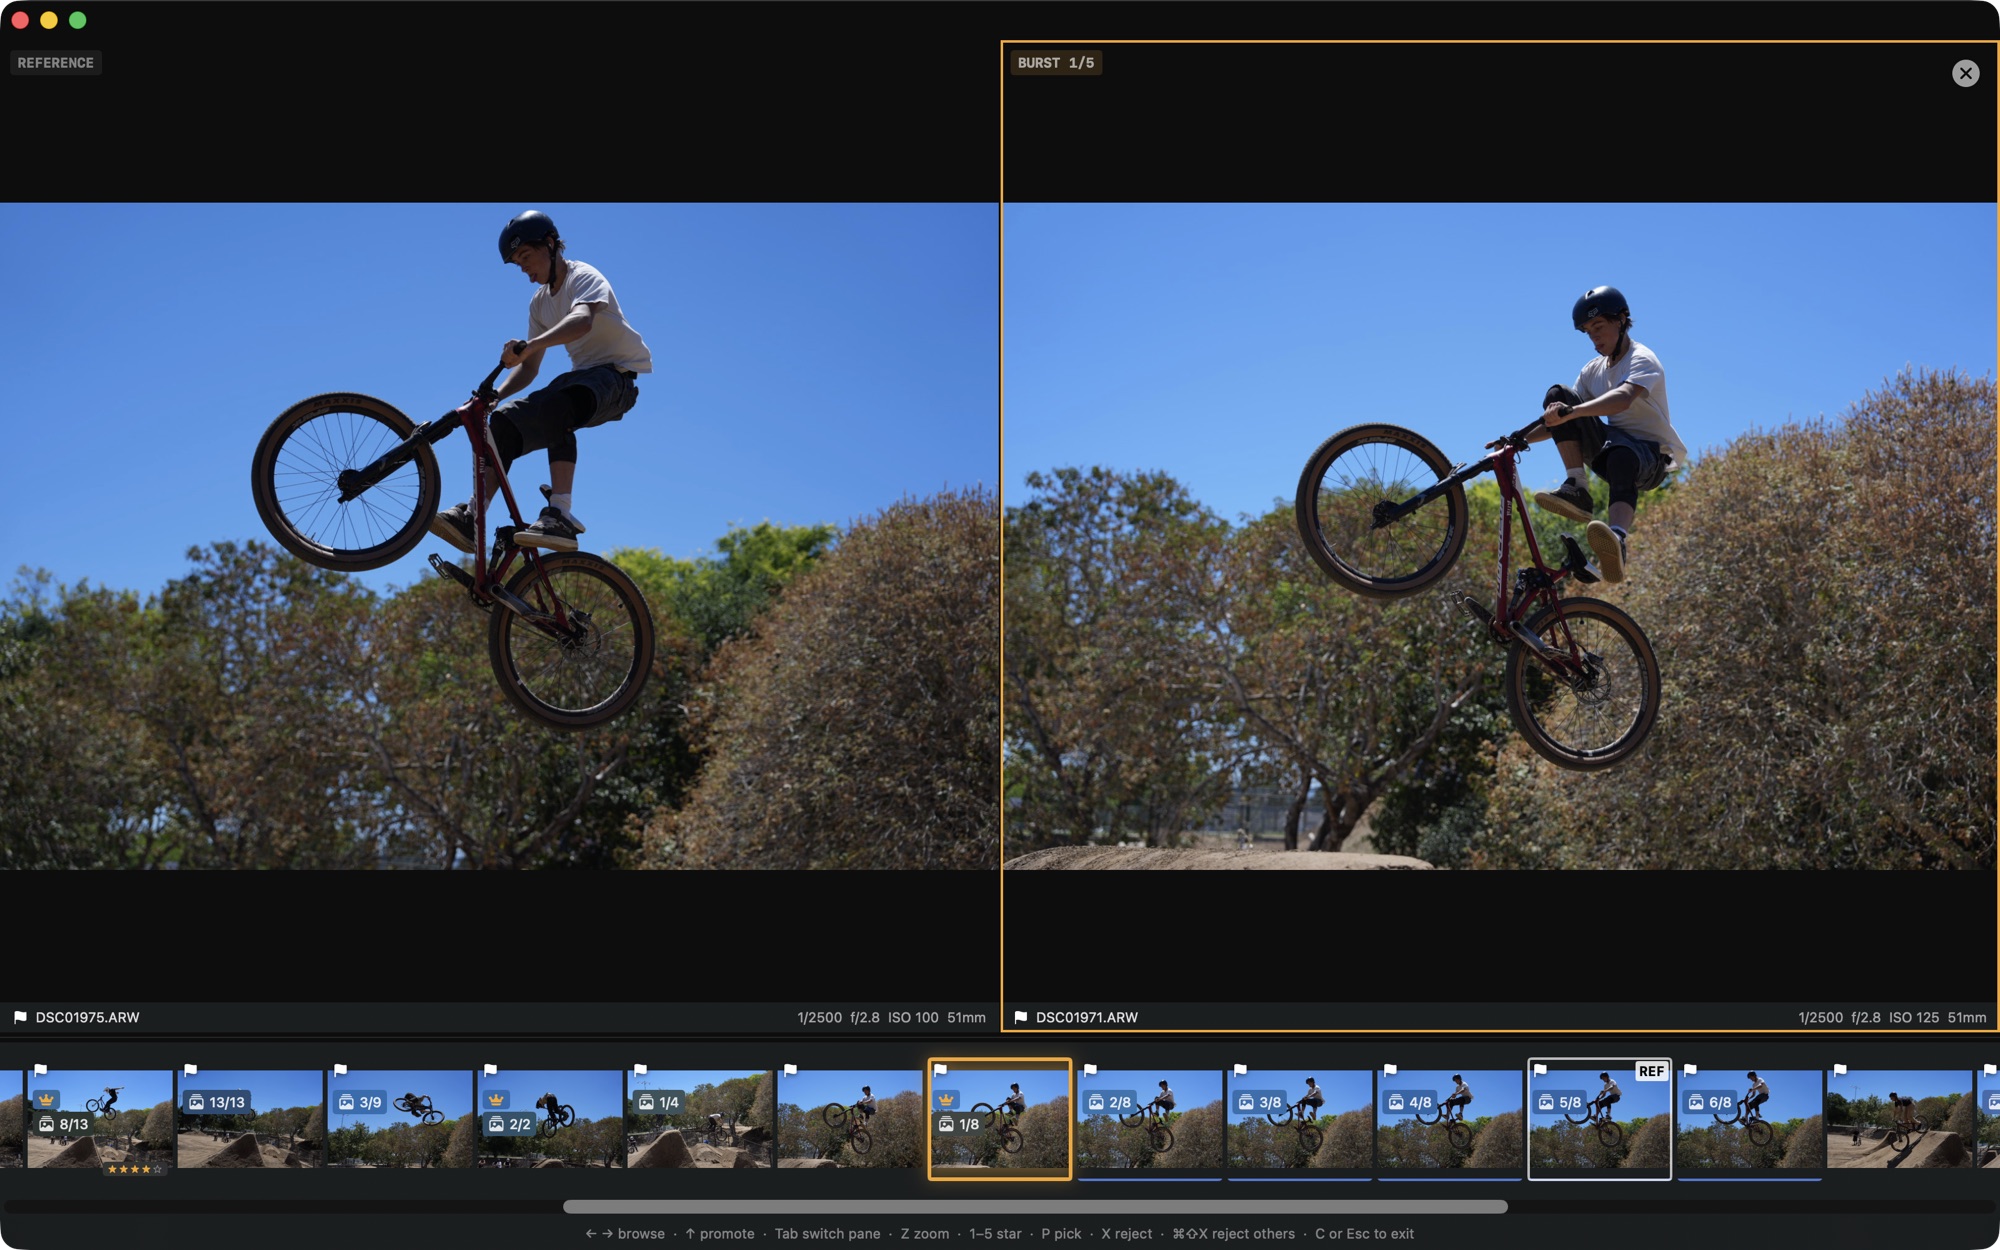The width and height of the screenshot is (2000, 1250).
Task: Click the REF badge on the 5/8 thumbnail
Action: point(1651,1071)
